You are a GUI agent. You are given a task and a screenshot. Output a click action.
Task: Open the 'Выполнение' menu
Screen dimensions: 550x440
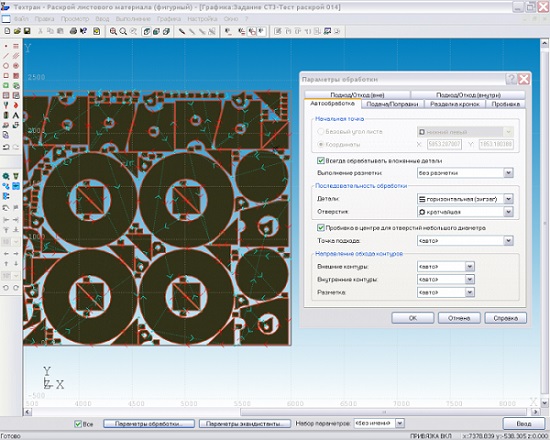coord(133,19)
